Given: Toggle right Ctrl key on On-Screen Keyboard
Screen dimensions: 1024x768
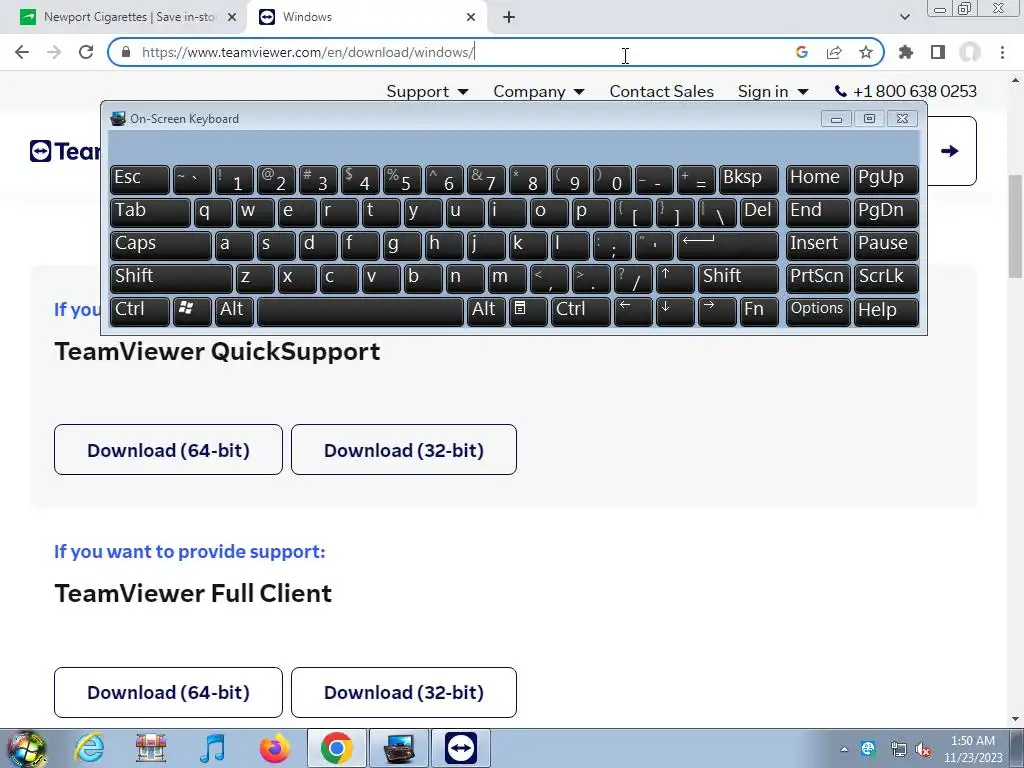Looking at the screenshot, I should (581, 311).
